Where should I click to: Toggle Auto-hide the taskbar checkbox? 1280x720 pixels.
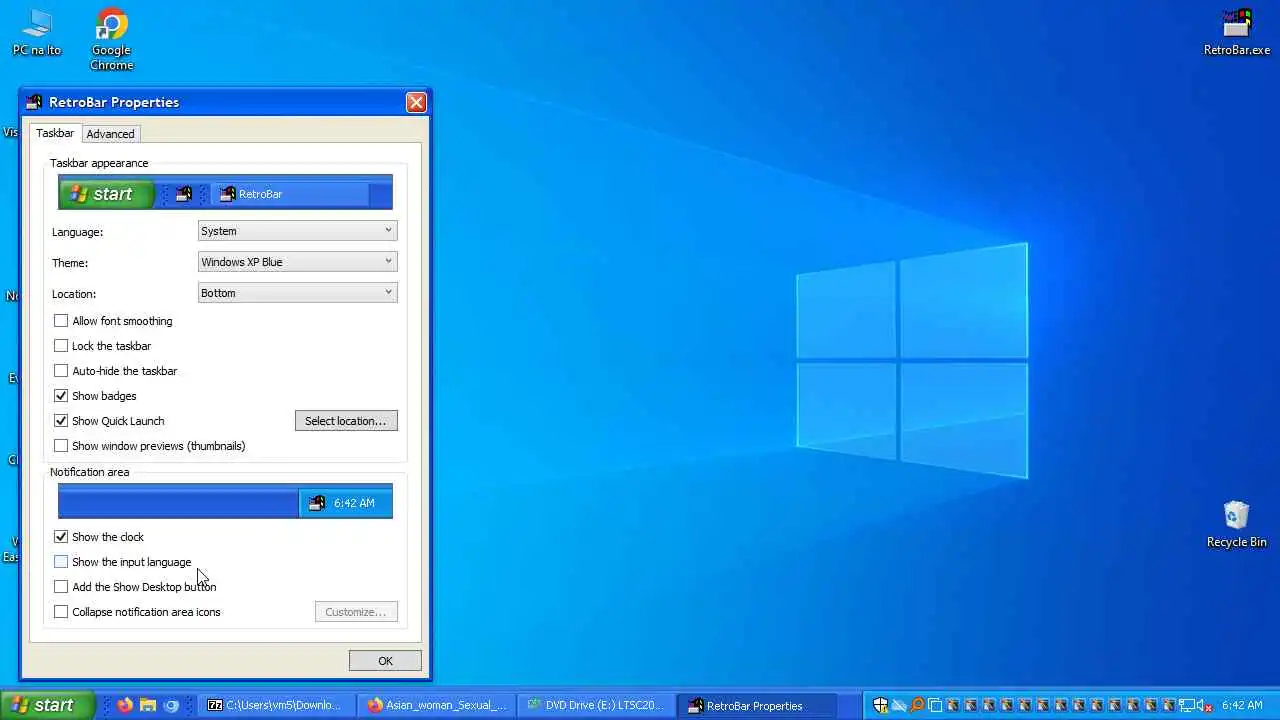tap(61, 371)
